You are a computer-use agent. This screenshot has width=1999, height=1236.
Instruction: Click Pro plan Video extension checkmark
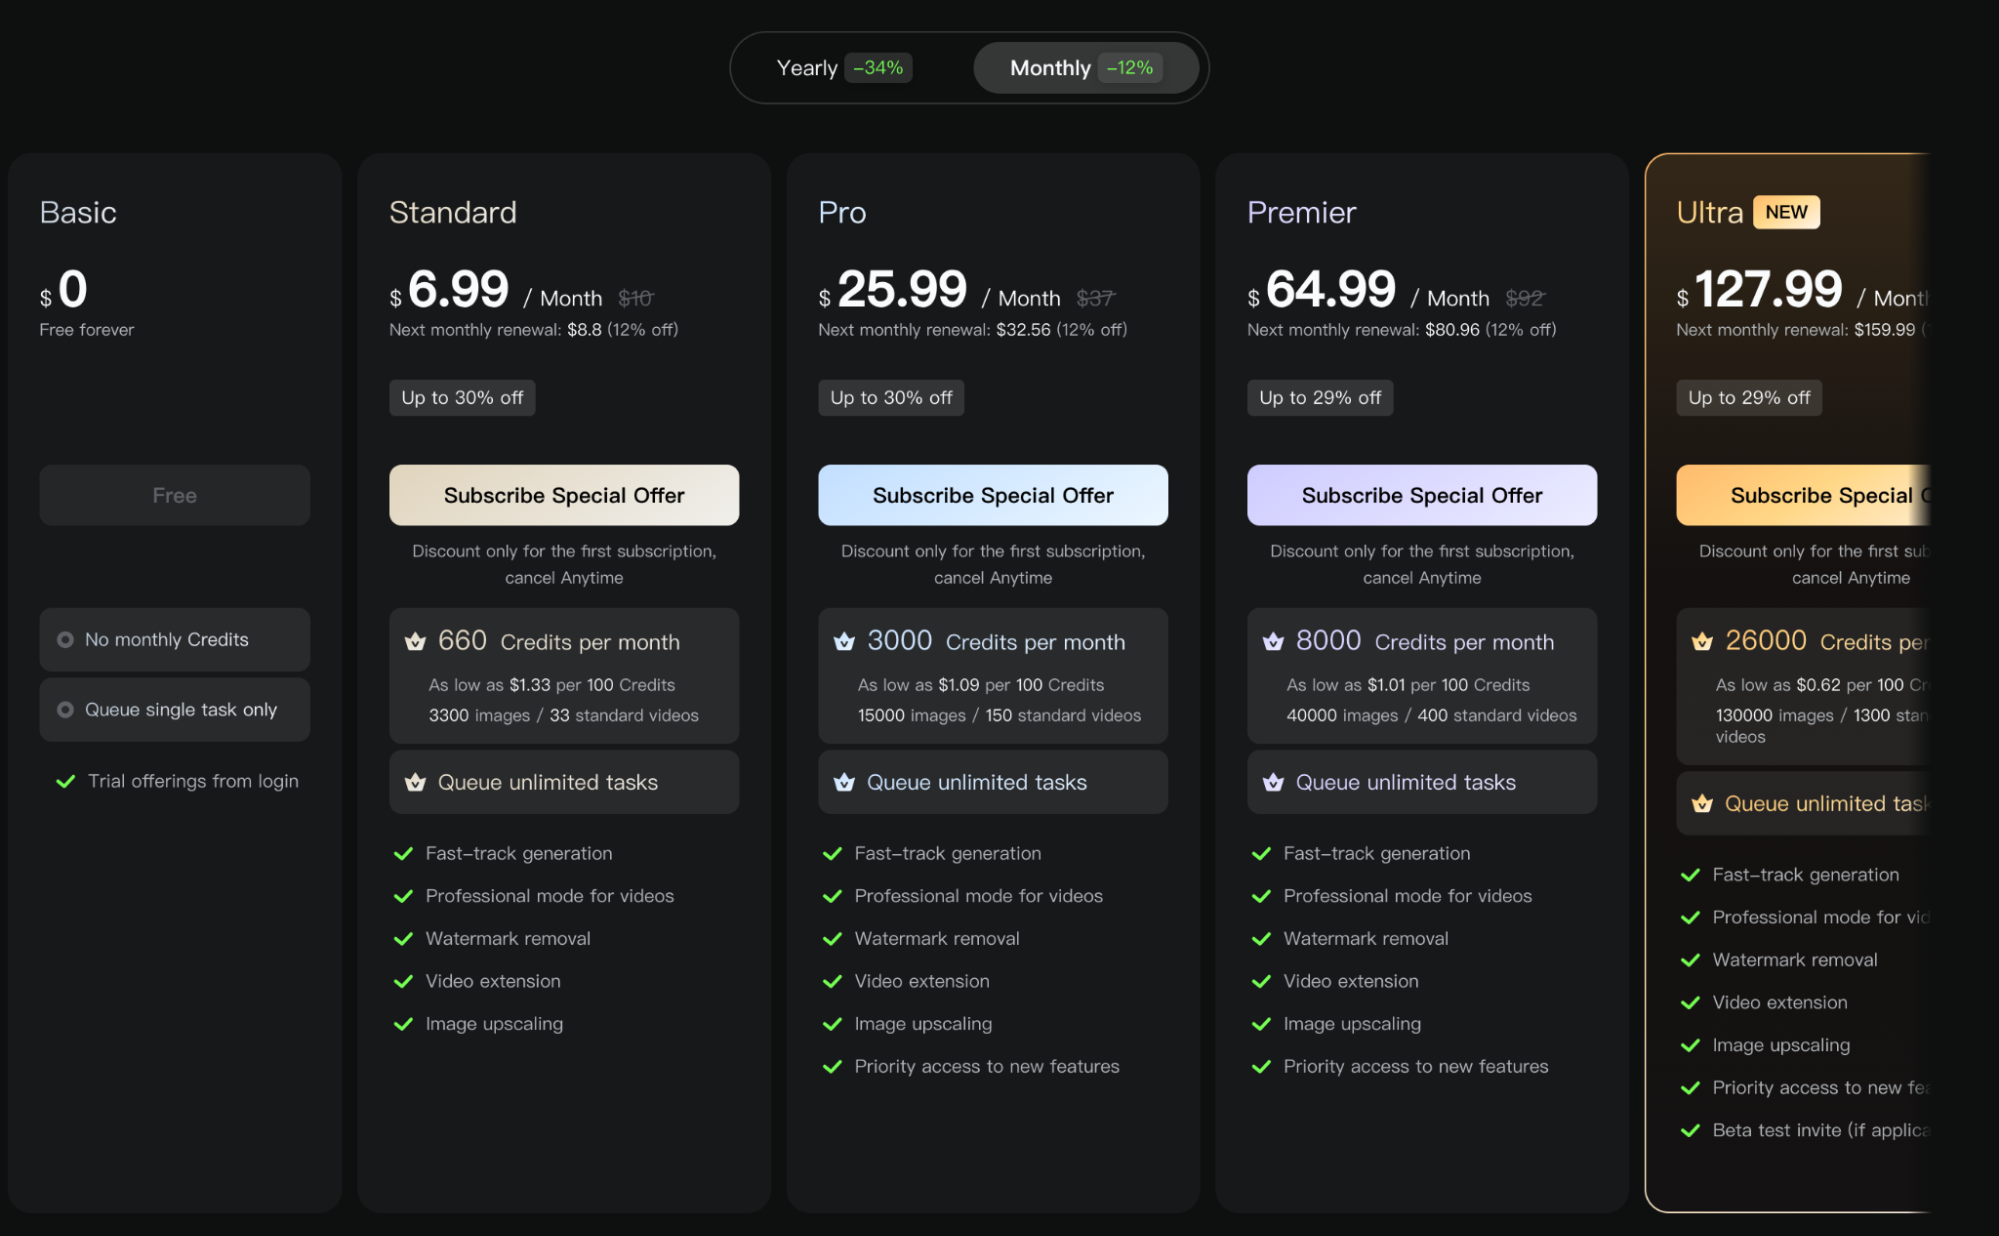(x=832, y=982)
